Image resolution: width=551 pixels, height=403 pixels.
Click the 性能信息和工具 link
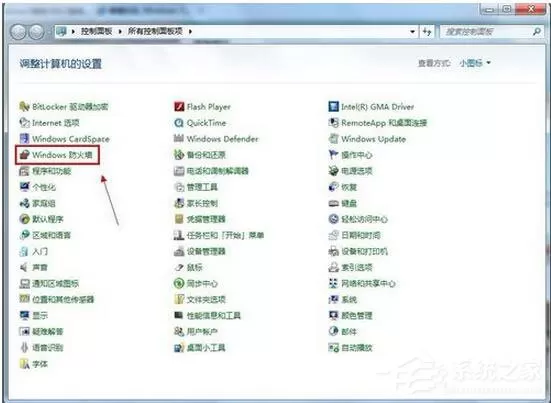[214, 316]
